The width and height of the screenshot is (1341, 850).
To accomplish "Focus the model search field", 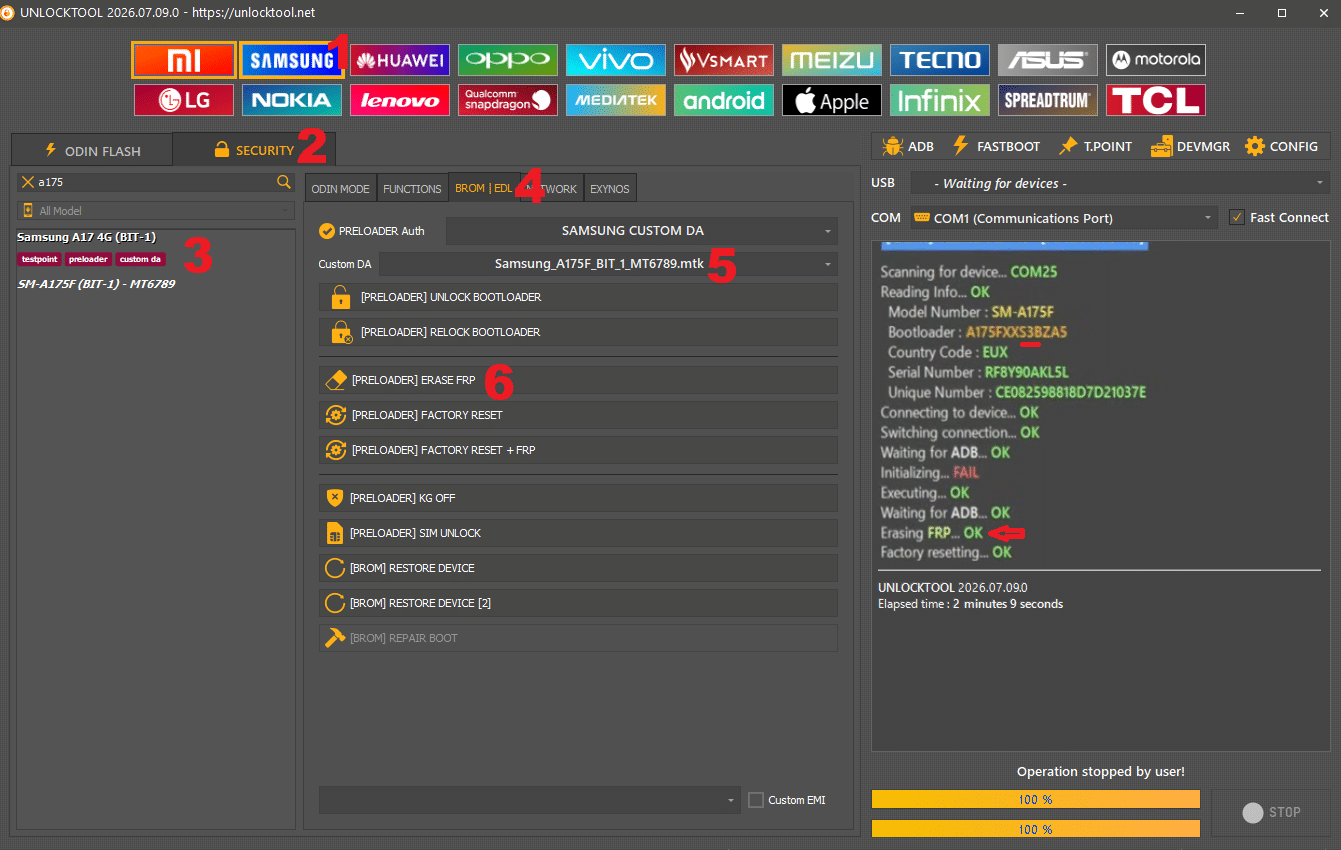I will (x=155, y=182).
